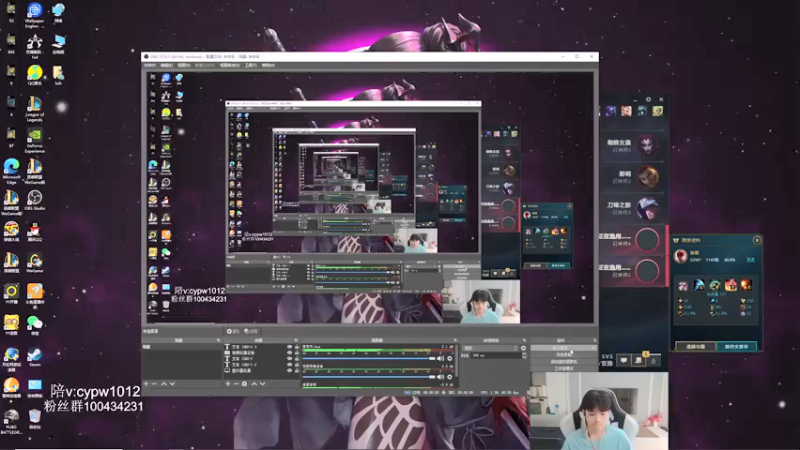Image resolution: width=800 pixels, height=450 pixels.
Task: Pop out the Scenes dock panel
Action: tap(218, 340)
